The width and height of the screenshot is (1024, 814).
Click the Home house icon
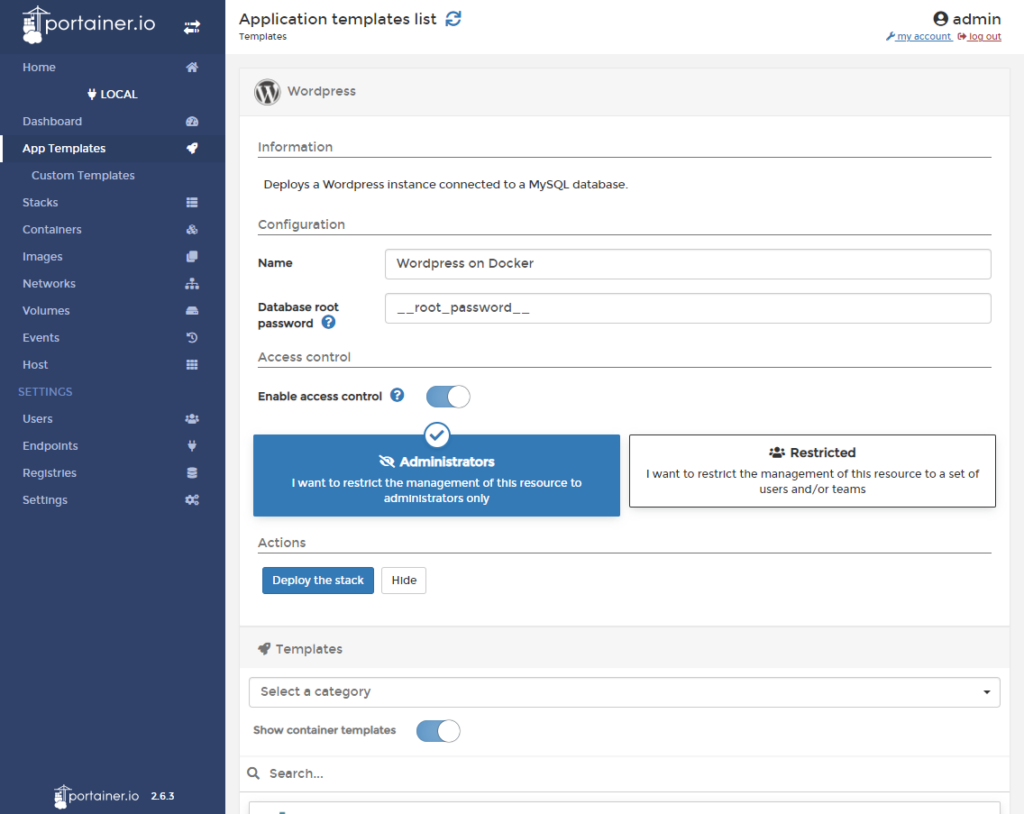coord(192,67)
